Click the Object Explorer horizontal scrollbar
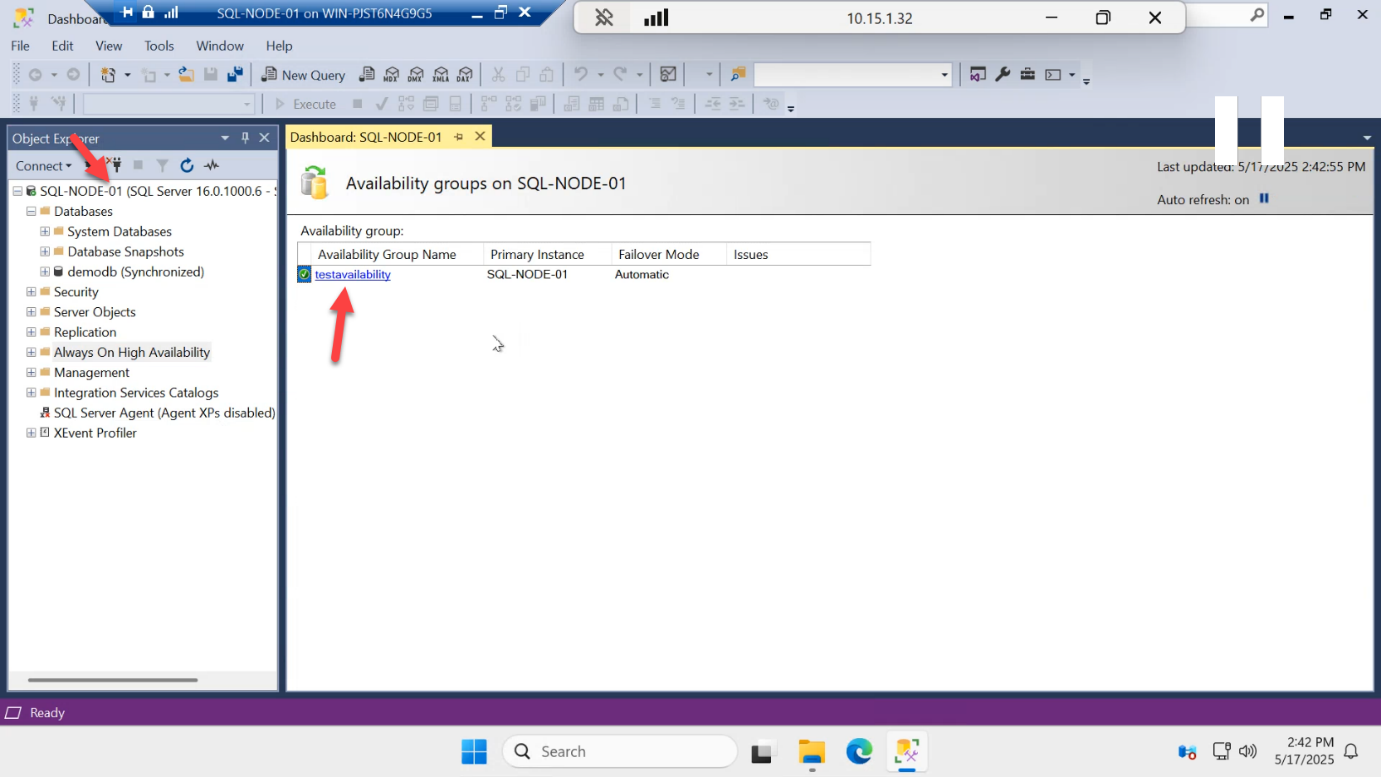 click(113, 680)
